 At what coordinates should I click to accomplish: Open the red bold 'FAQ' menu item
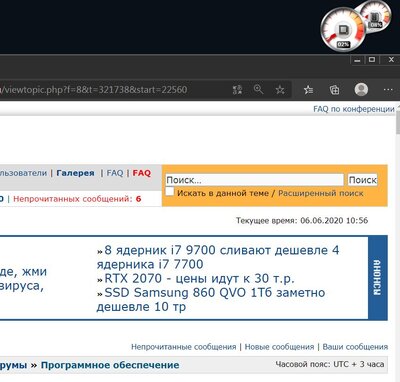(142, 173)
